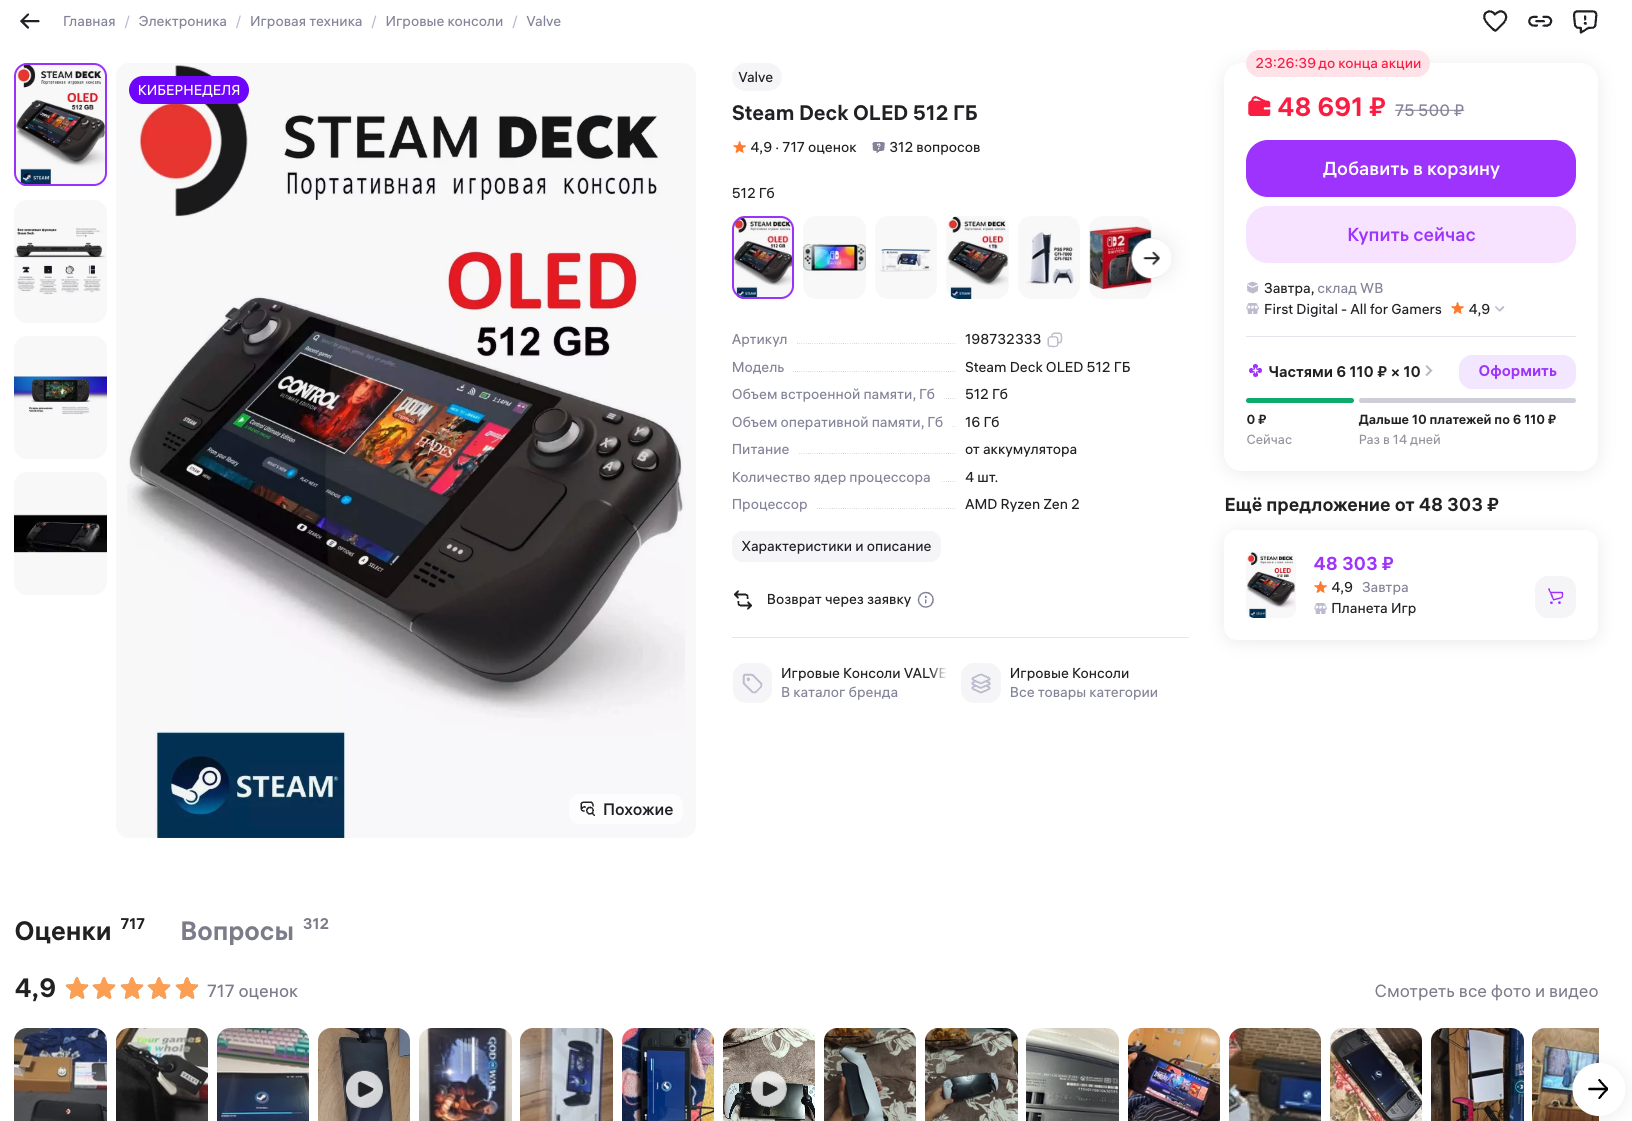Expand First Digital seller rating chevron

[1499, 309]
